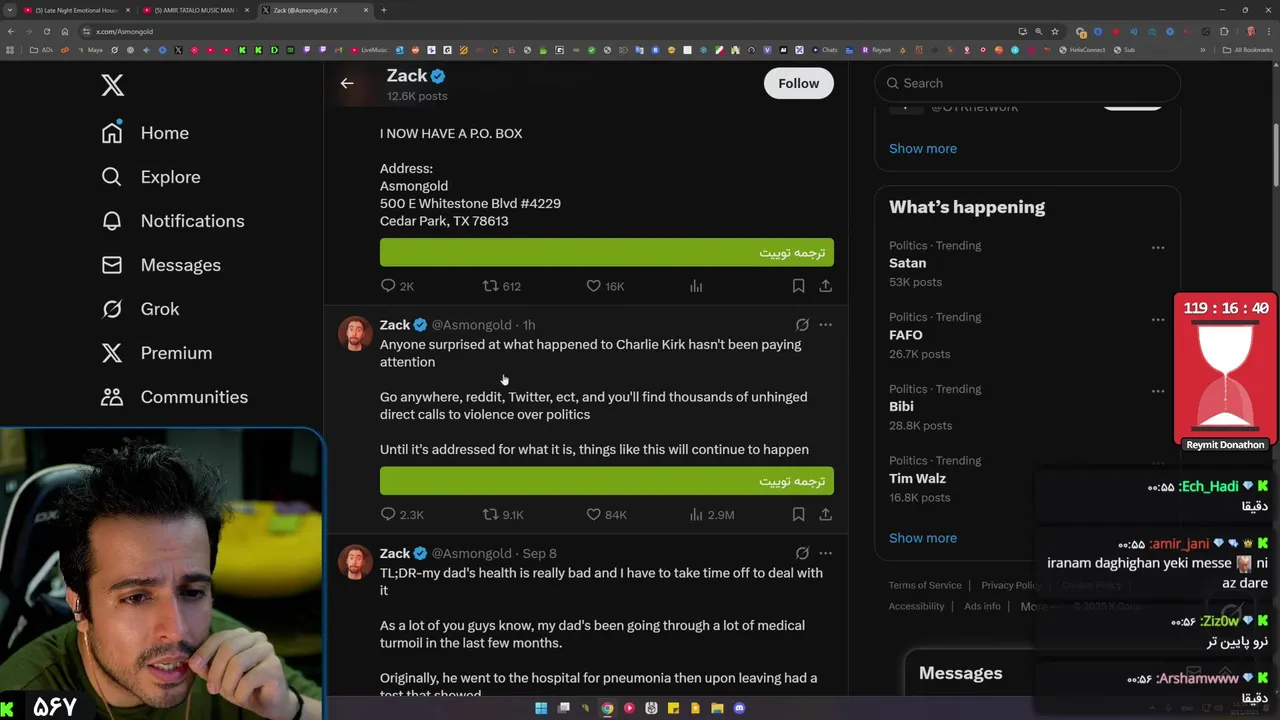Click the back arrow next to Zack
The width and height of the screenshot is (1280, 720).
(x=347, y=83)
